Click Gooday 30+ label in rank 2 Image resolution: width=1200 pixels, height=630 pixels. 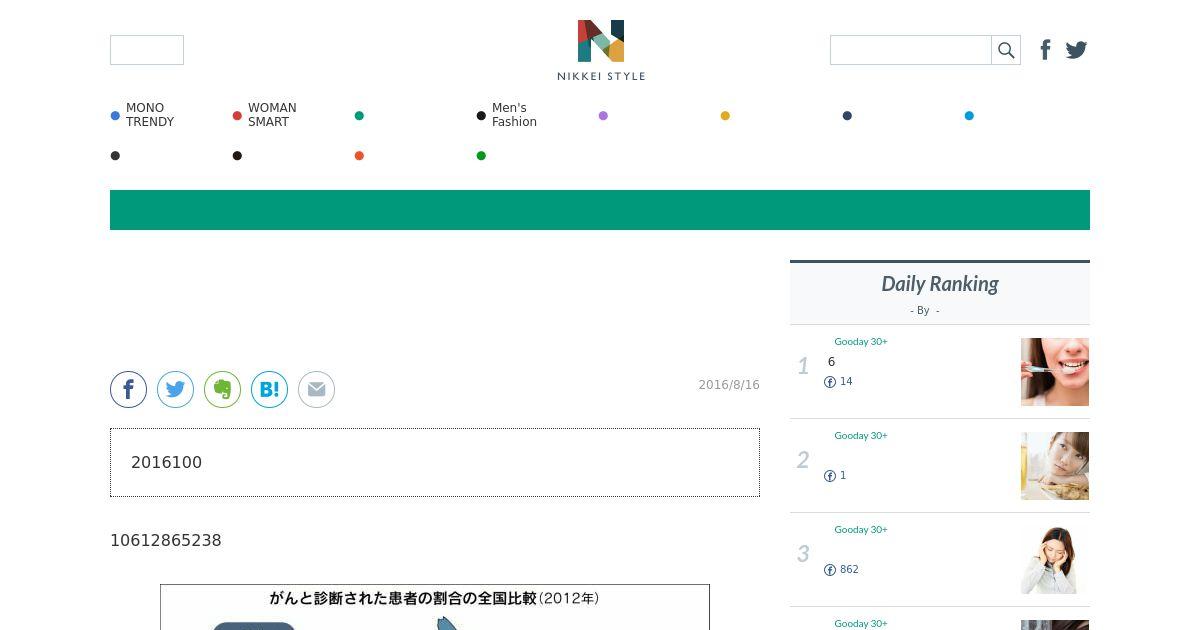pyautogui.click(x=861, y=436)
